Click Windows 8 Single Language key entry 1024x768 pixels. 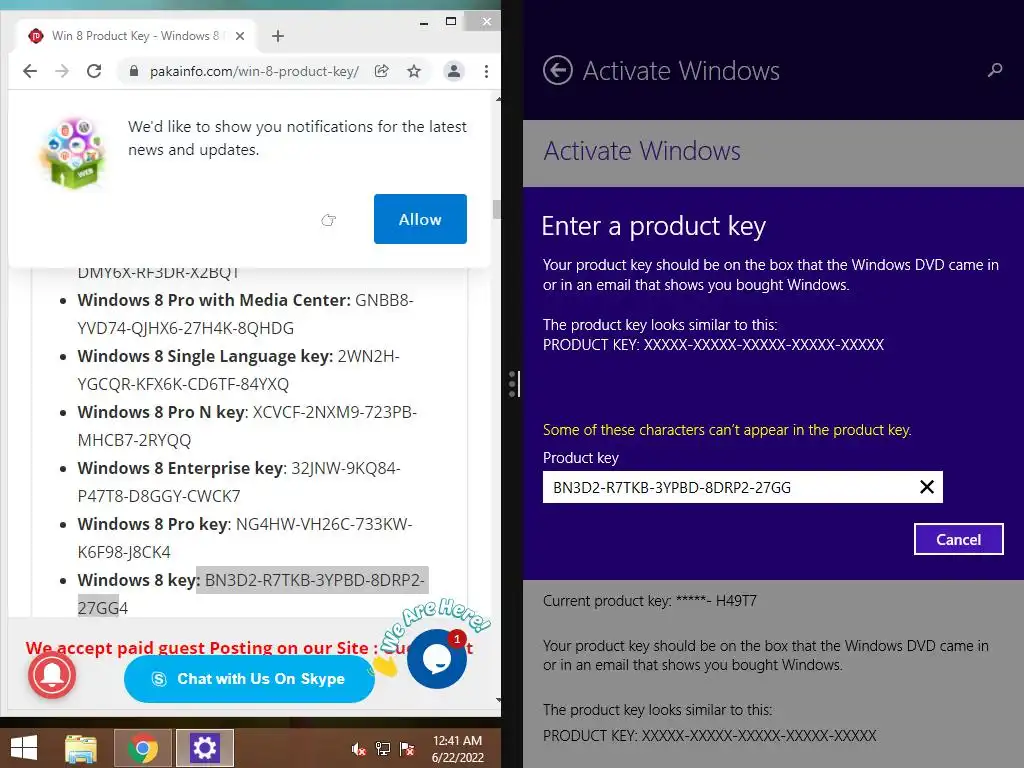click(x=238, y=370)
